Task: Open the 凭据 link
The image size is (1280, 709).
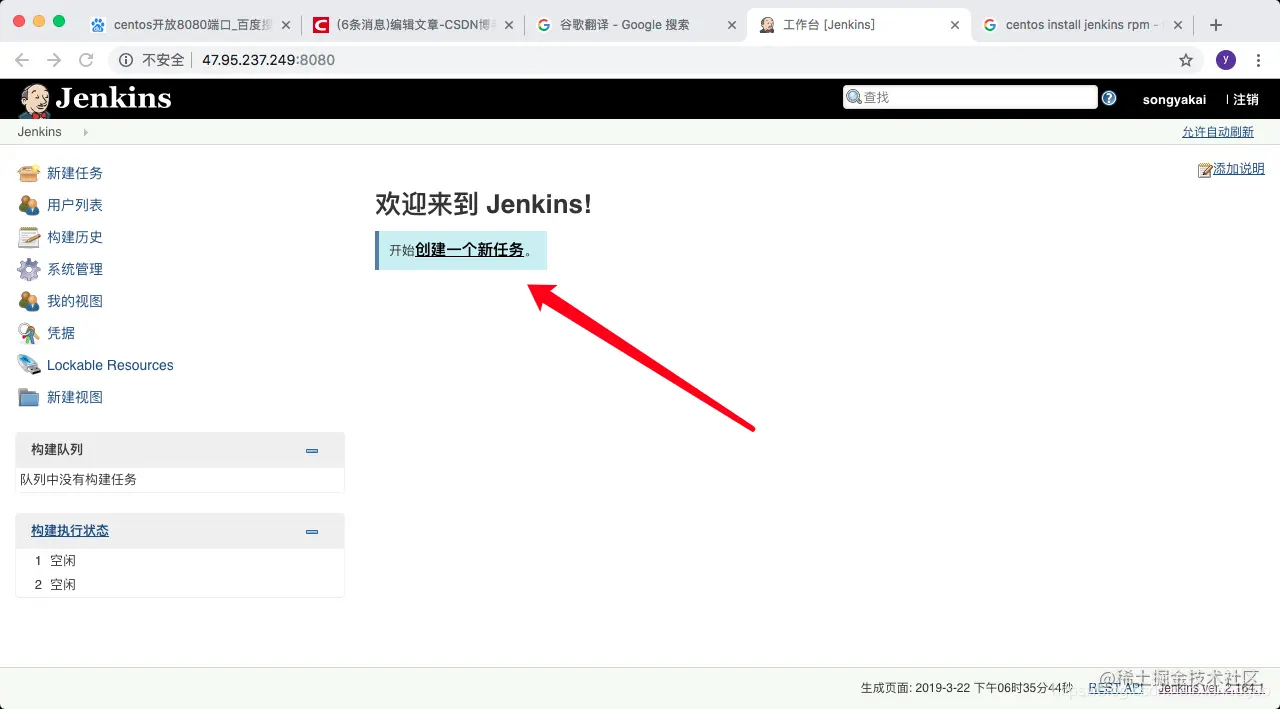Action: point(61,333)
